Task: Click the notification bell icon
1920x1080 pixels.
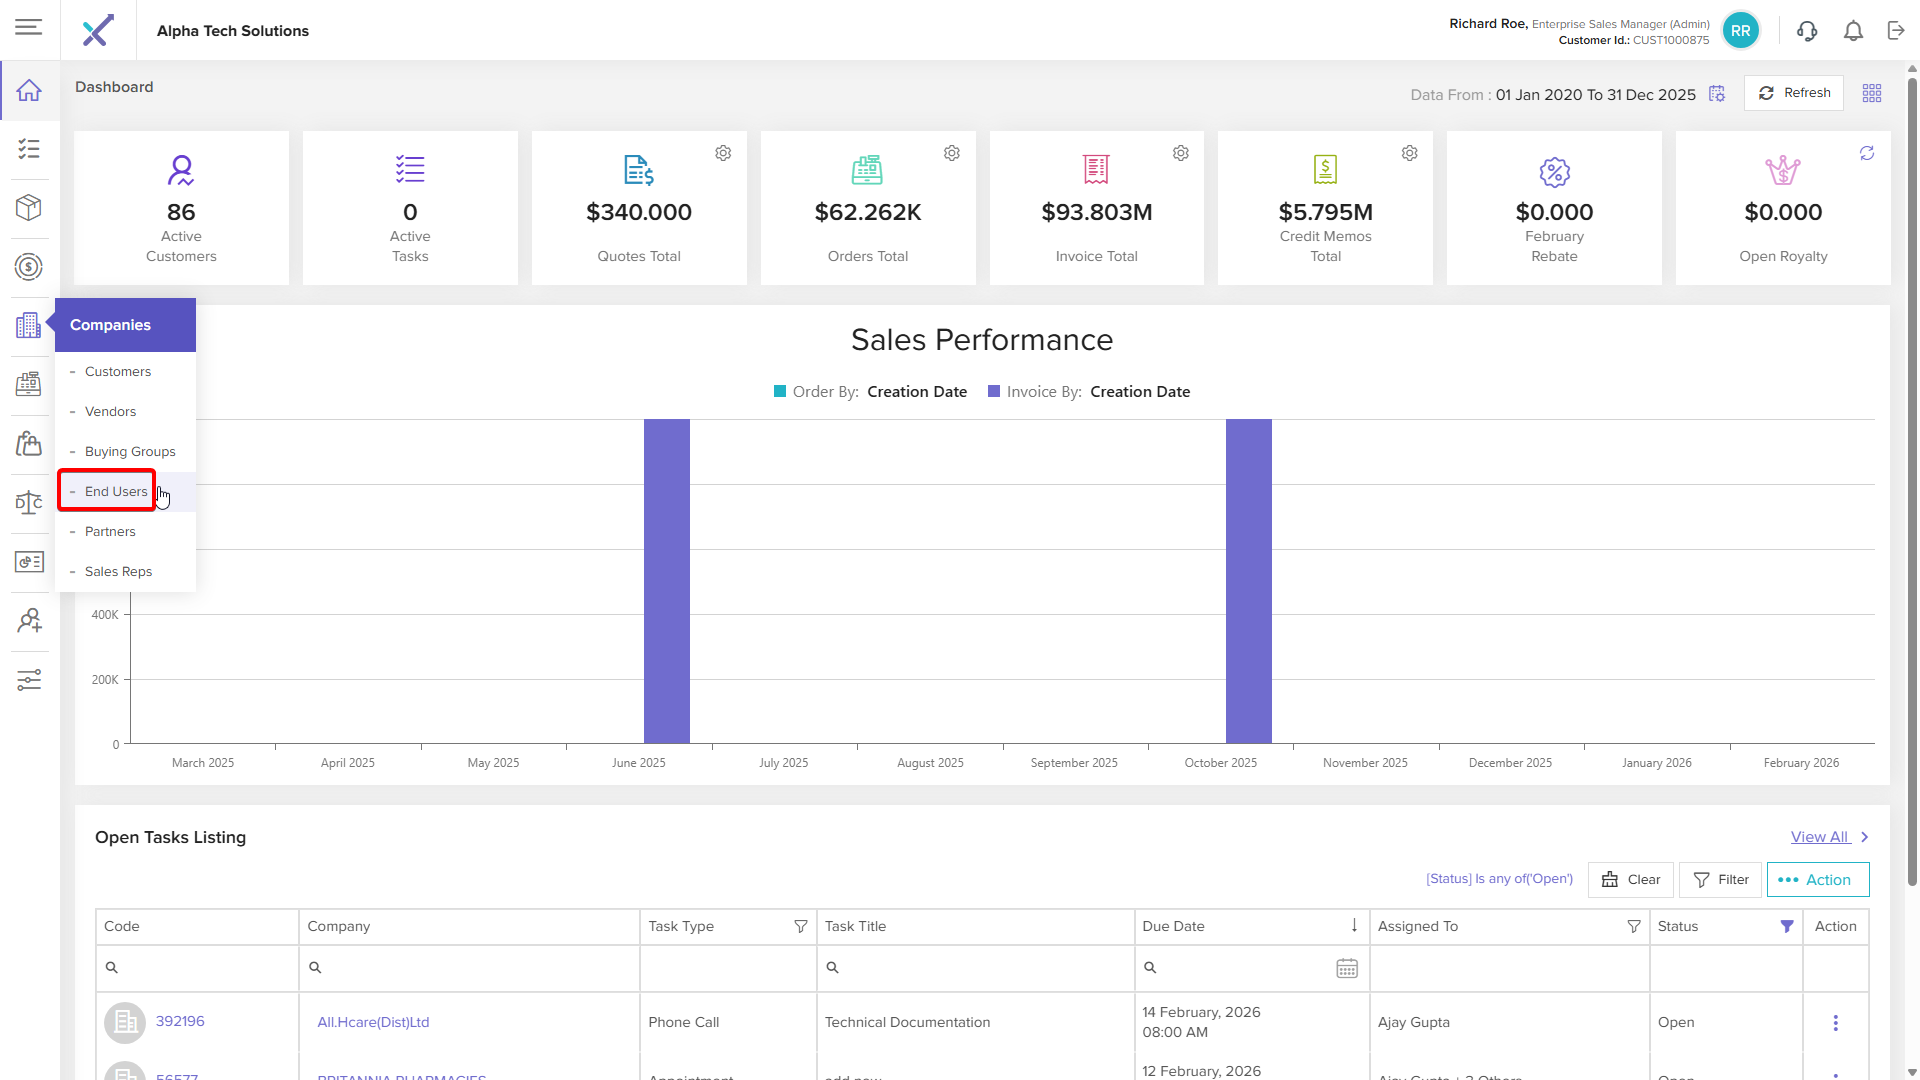Action: pyautogui.click(x=1853, y=31)
